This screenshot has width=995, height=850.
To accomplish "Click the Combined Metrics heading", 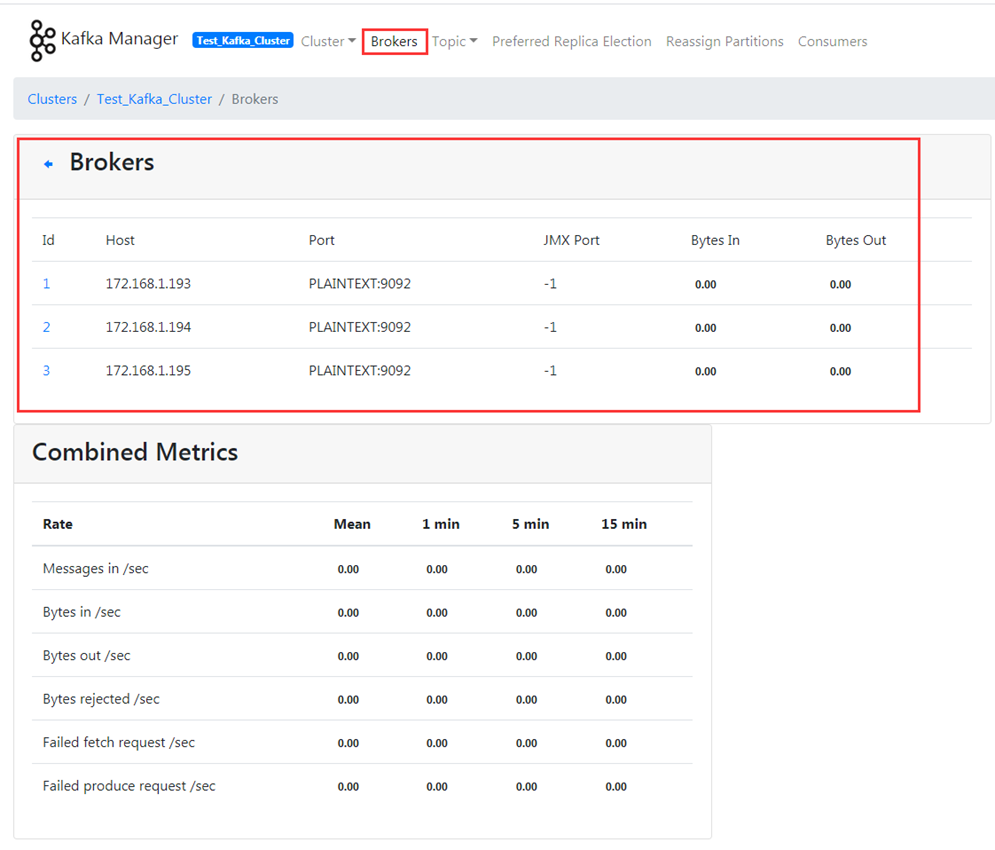I will point(135,452).
